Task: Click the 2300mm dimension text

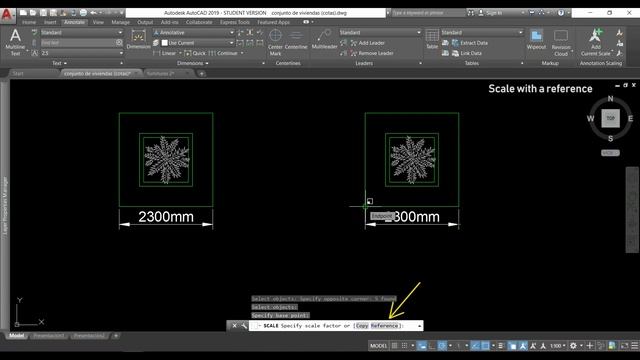Action: 166,217
